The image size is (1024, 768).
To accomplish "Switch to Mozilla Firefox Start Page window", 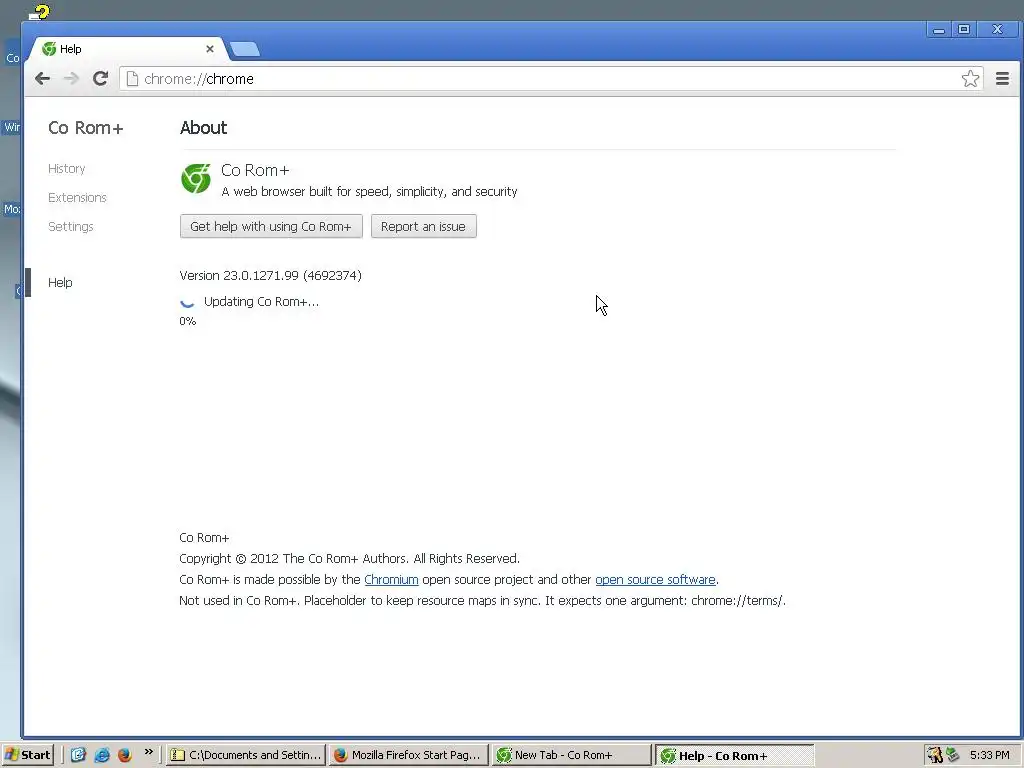I will coord(409,755).
